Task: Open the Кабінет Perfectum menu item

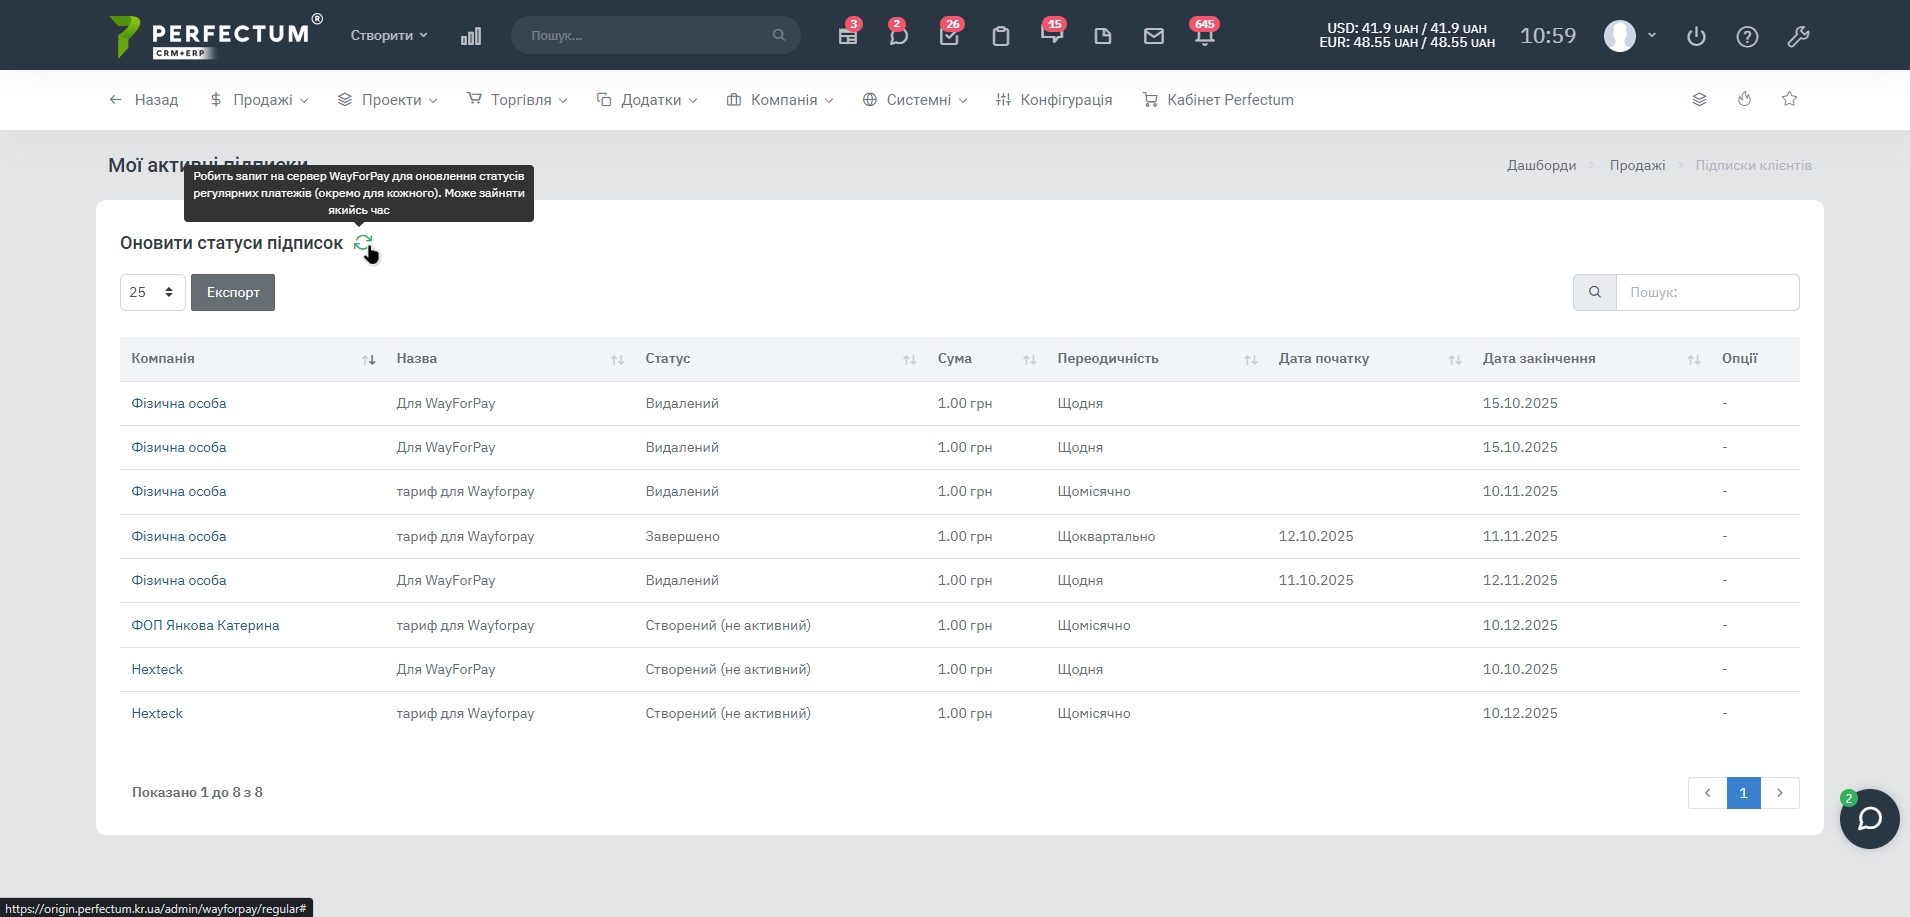Action: pos(1218,100)
